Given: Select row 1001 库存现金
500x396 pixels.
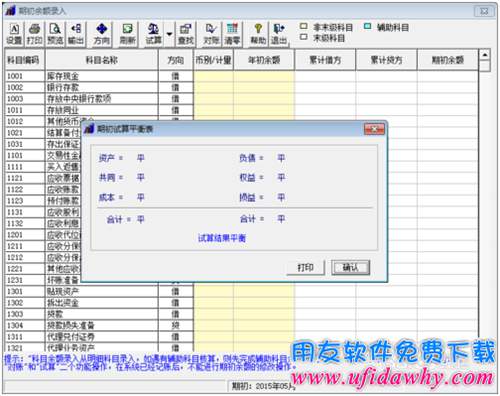Looking at the screenshot, I should (x=242, y=76).
